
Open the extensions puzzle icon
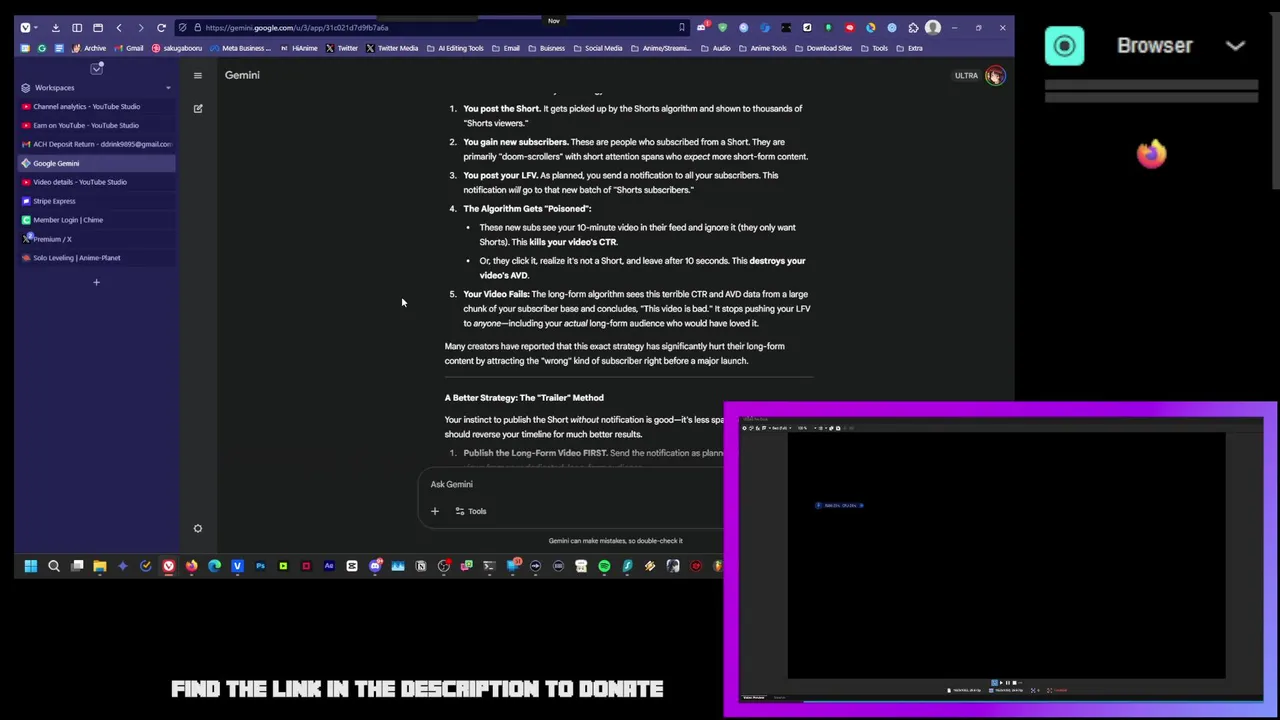913,28
